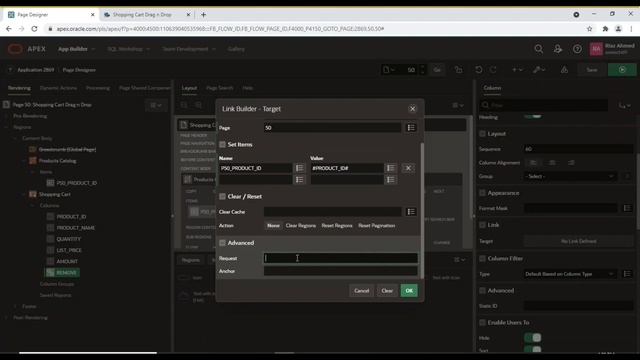This screenshot has height=360, width=640.
Task: Select PRODUCT_NAME column in tree
Action: [76, 228]
